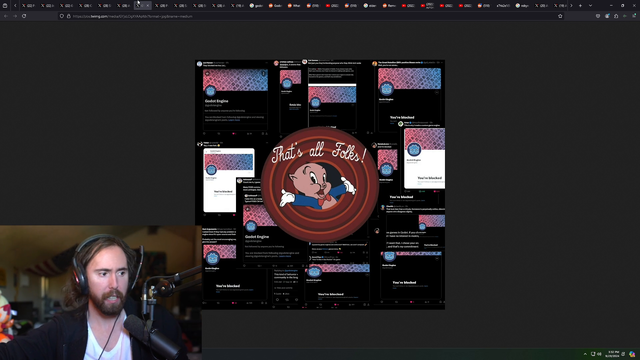This screenshot has height=360, width=640.
Task: Expand the list all tabs dropdown
Action: [x=590, y=6]
